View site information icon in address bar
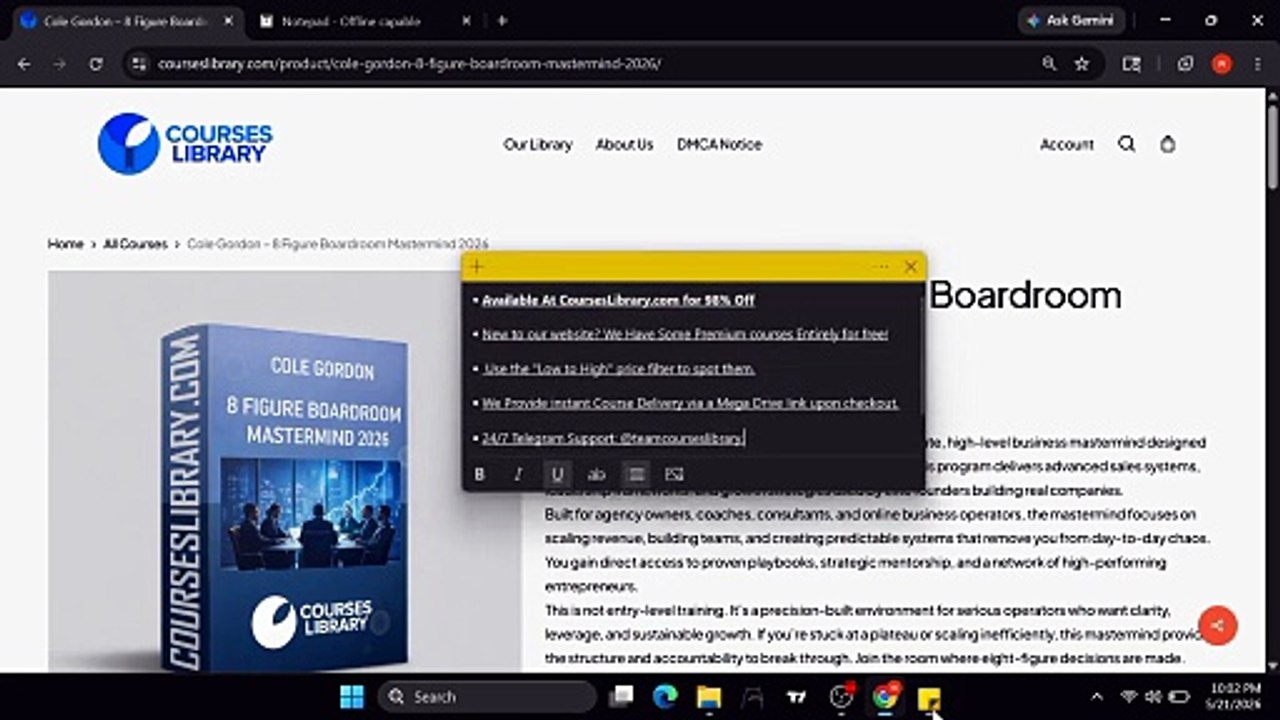The height and width of the screenshot is (720, 1280). coord(140,64)
